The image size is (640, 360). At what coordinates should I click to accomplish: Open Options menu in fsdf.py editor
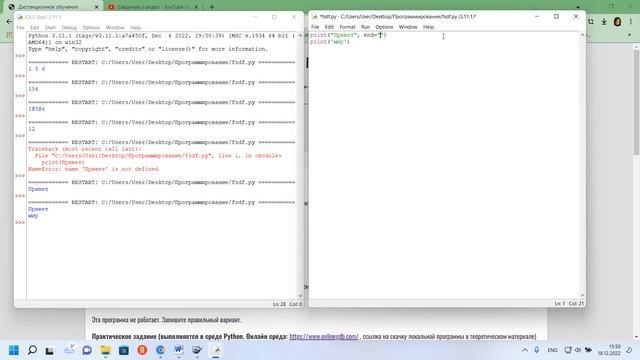pyautogui.click(x=384, y=27)
